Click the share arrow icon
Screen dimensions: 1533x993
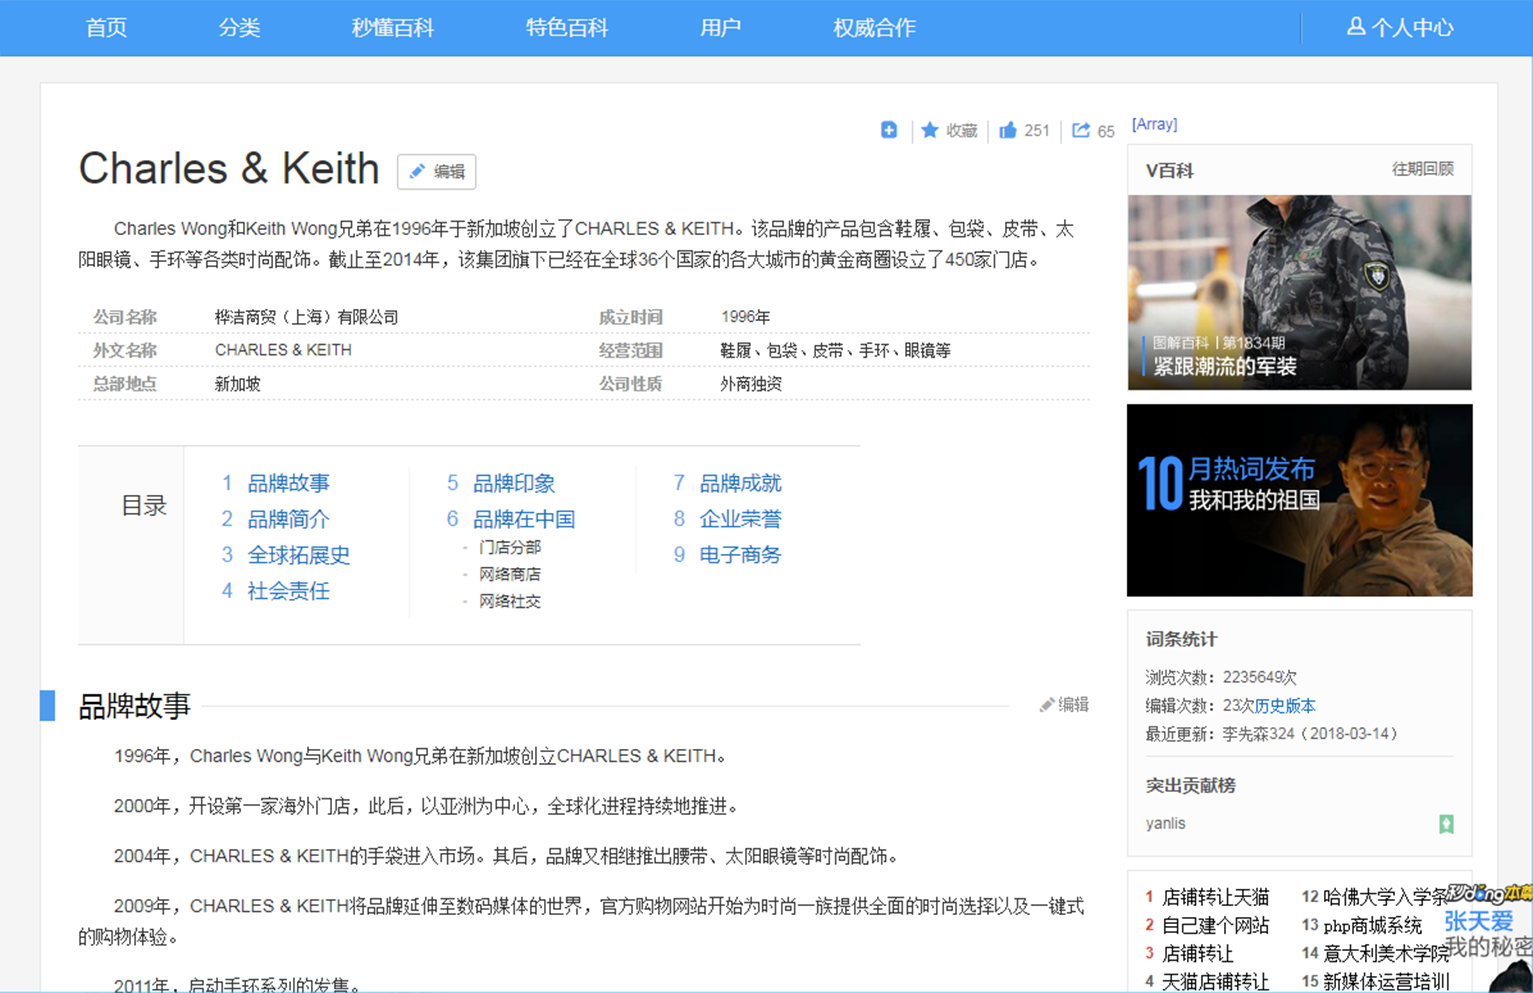tap(1081, 130)
